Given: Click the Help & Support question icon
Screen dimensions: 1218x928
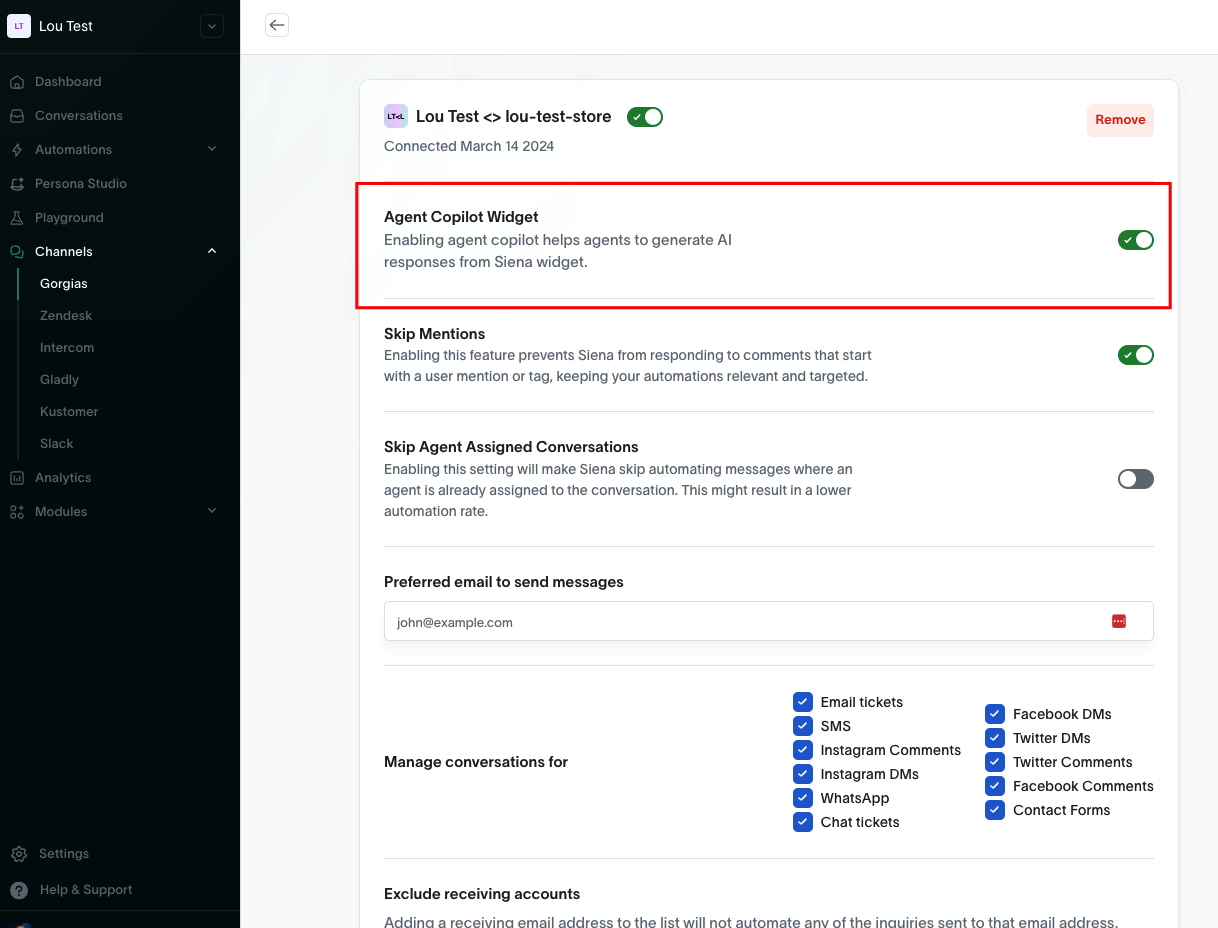Looking at the screenshot, I should pyautogui.click(x=19, y=890).
